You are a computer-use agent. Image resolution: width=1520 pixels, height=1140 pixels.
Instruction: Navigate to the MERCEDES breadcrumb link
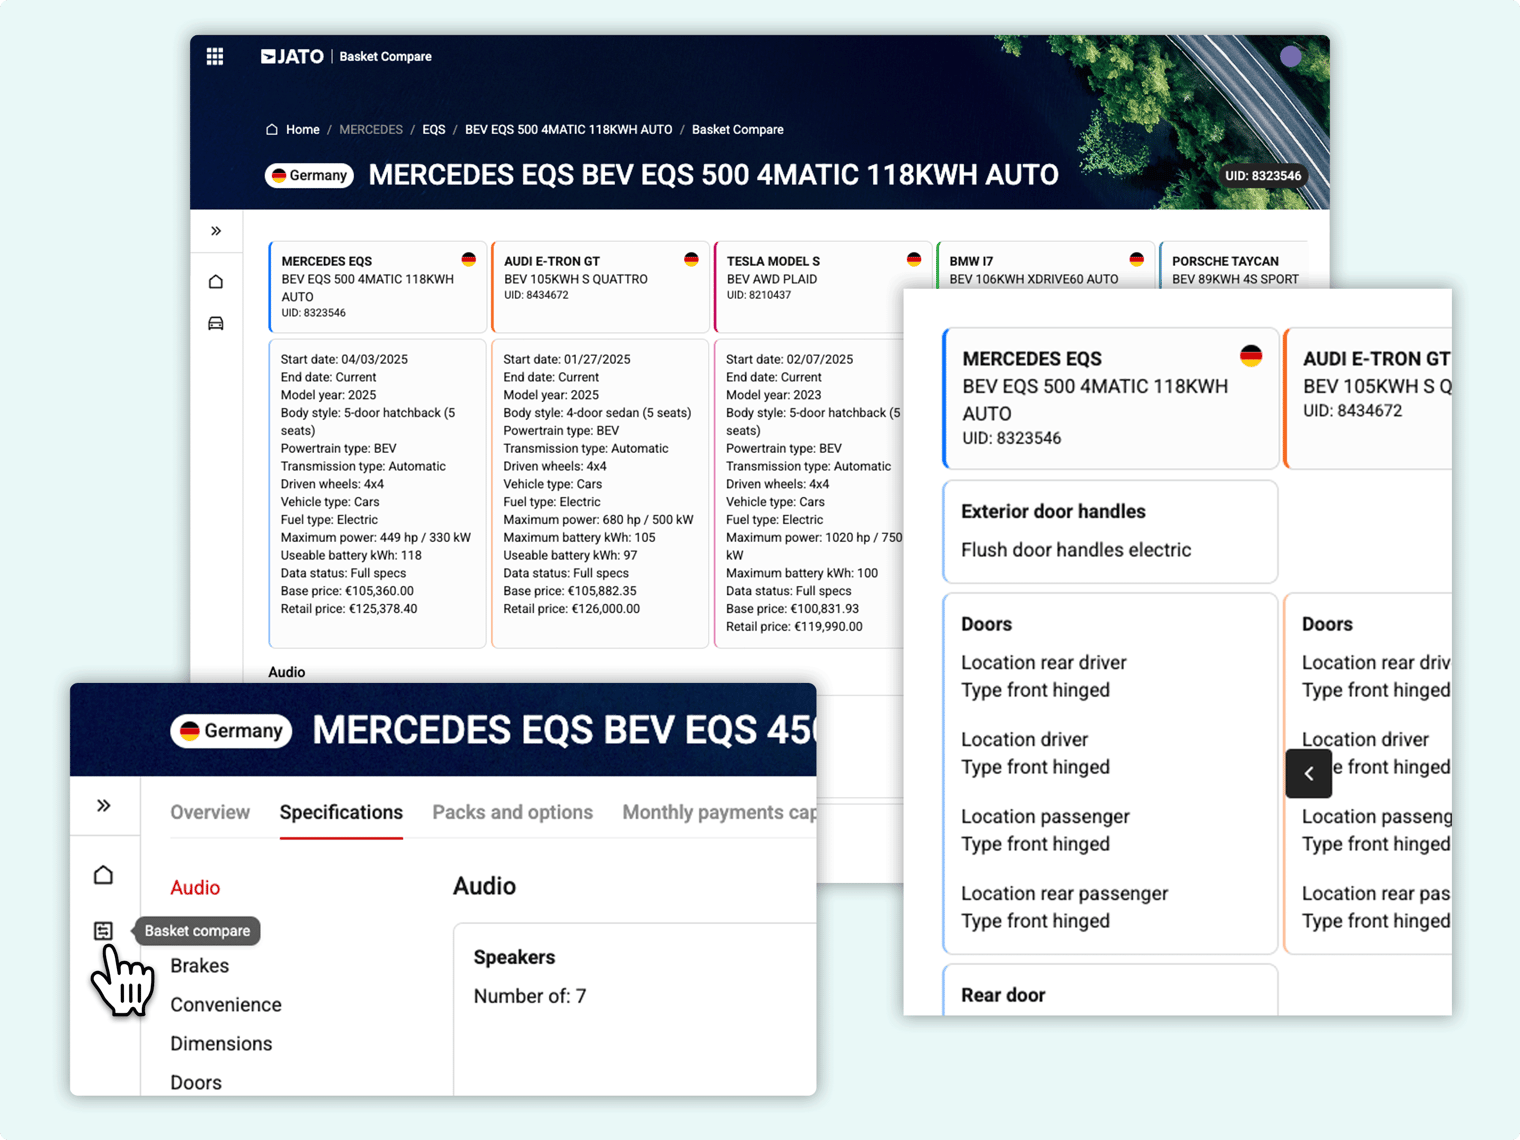click(370, 129)
